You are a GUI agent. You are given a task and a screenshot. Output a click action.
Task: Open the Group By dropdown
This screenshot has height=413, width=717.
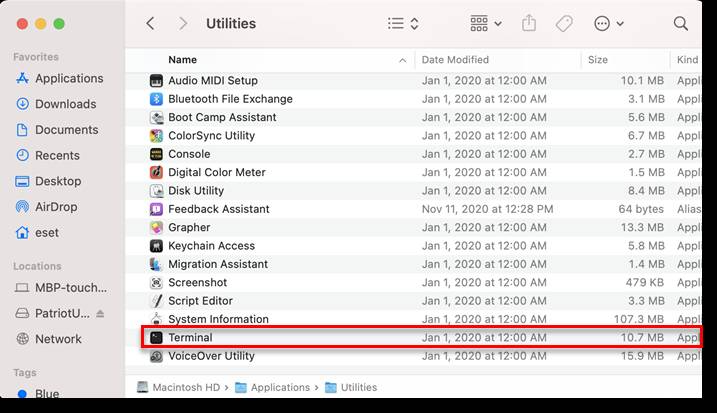(x=486, y=23)
